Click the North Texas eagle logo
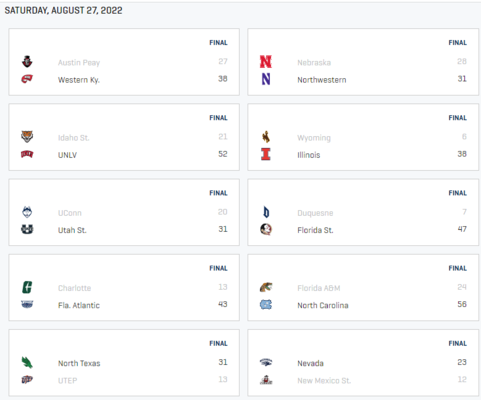The image size is (481, 400). click(27, 362)
